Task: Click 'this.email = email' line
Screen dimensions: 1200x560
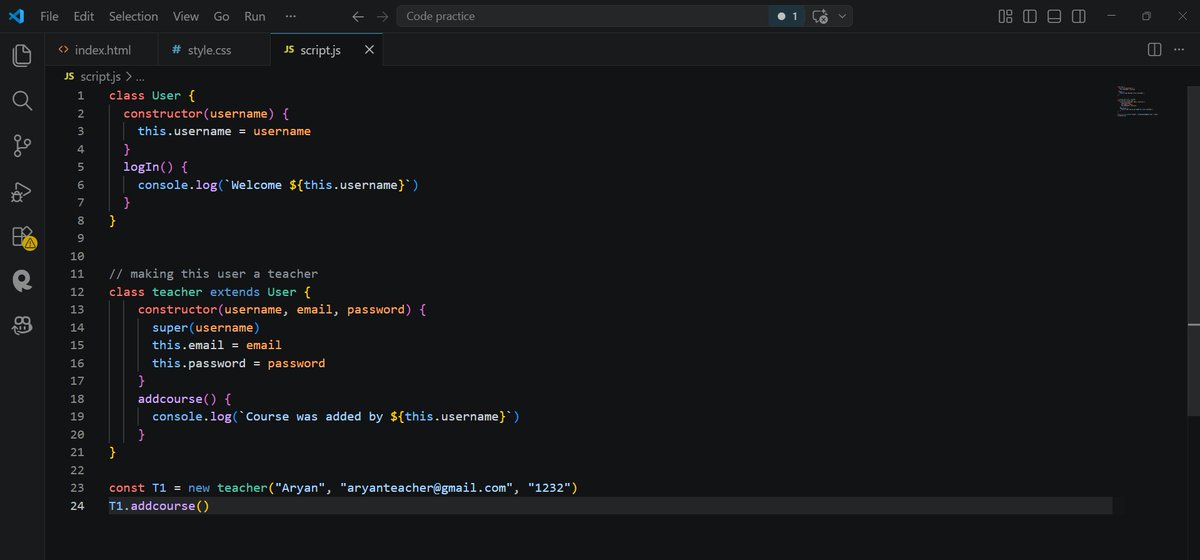Action: click(x=217, y=345)
